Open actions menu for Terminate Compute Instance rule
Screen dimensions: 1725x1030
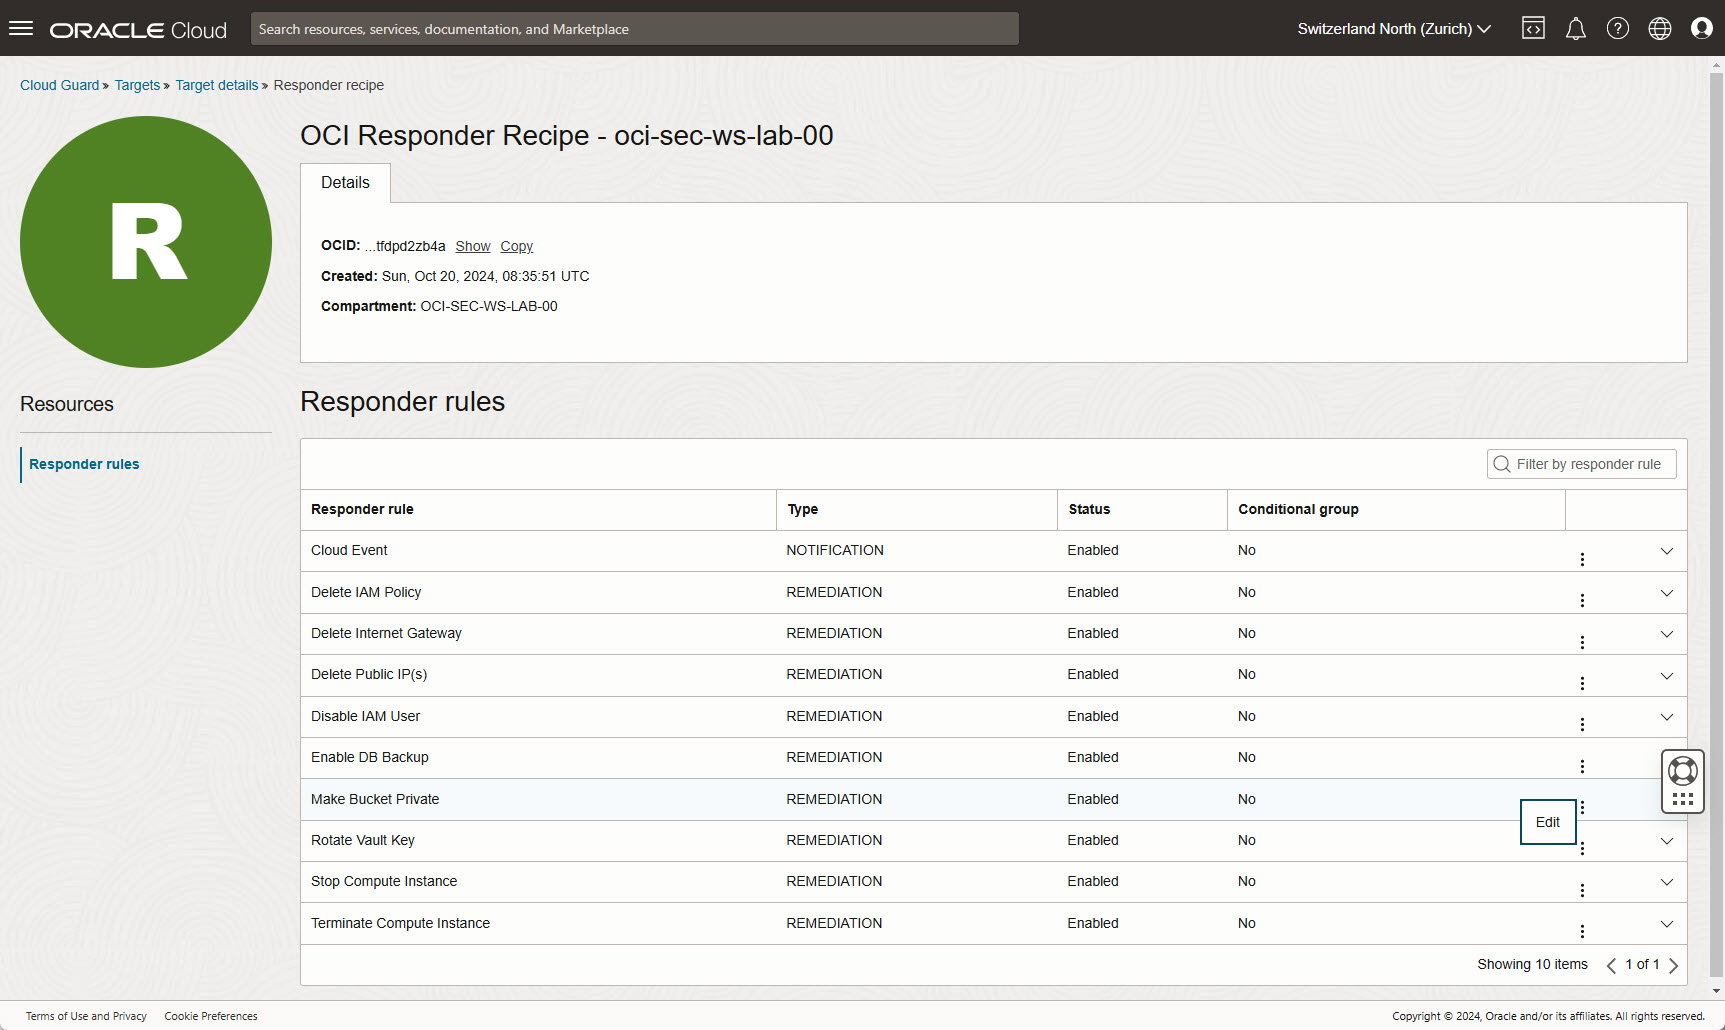pyautogui.click(x=1582, y=931)
